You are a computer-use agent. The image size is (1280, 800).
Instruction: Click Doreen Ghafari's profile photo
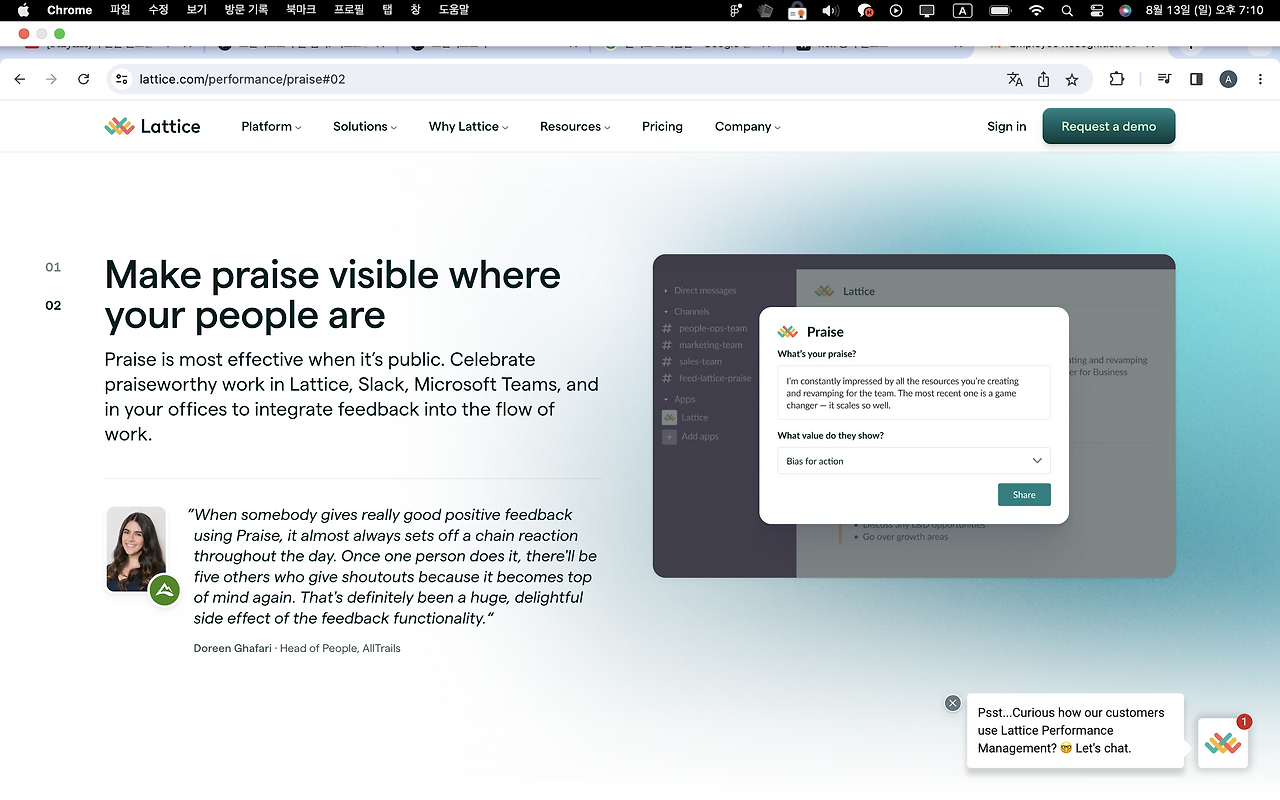coord(136,549)
